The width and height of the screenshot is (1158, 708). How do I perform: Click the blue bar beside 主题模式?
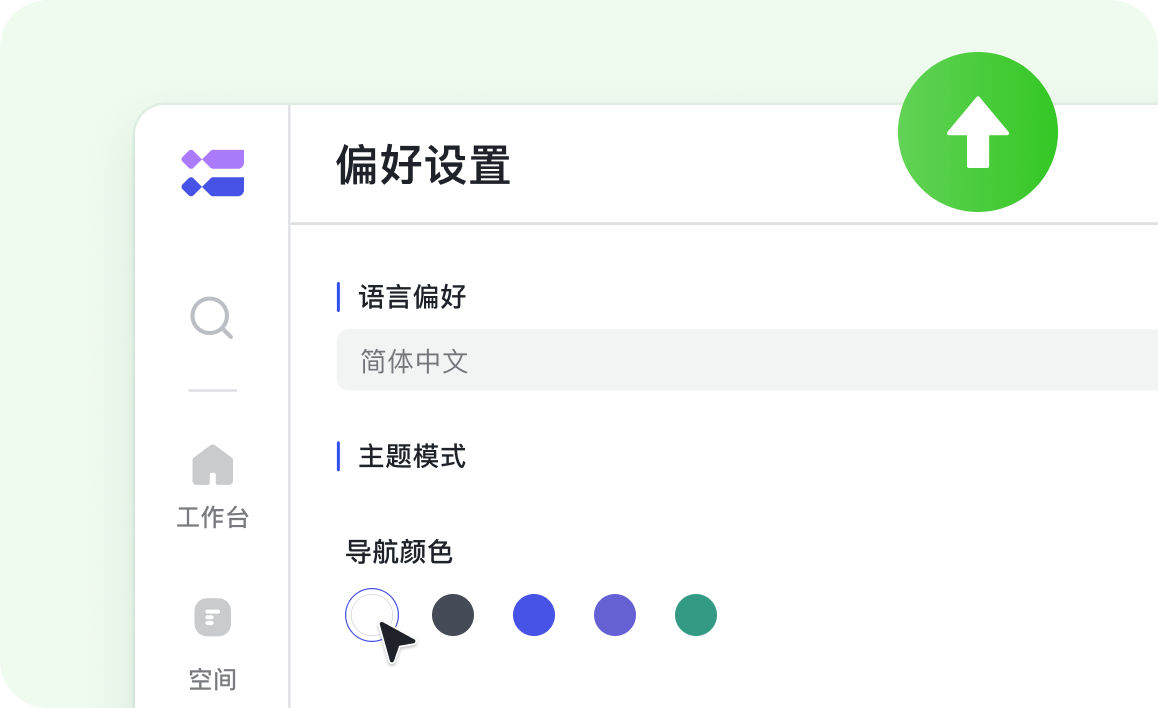tap(338, 457)
